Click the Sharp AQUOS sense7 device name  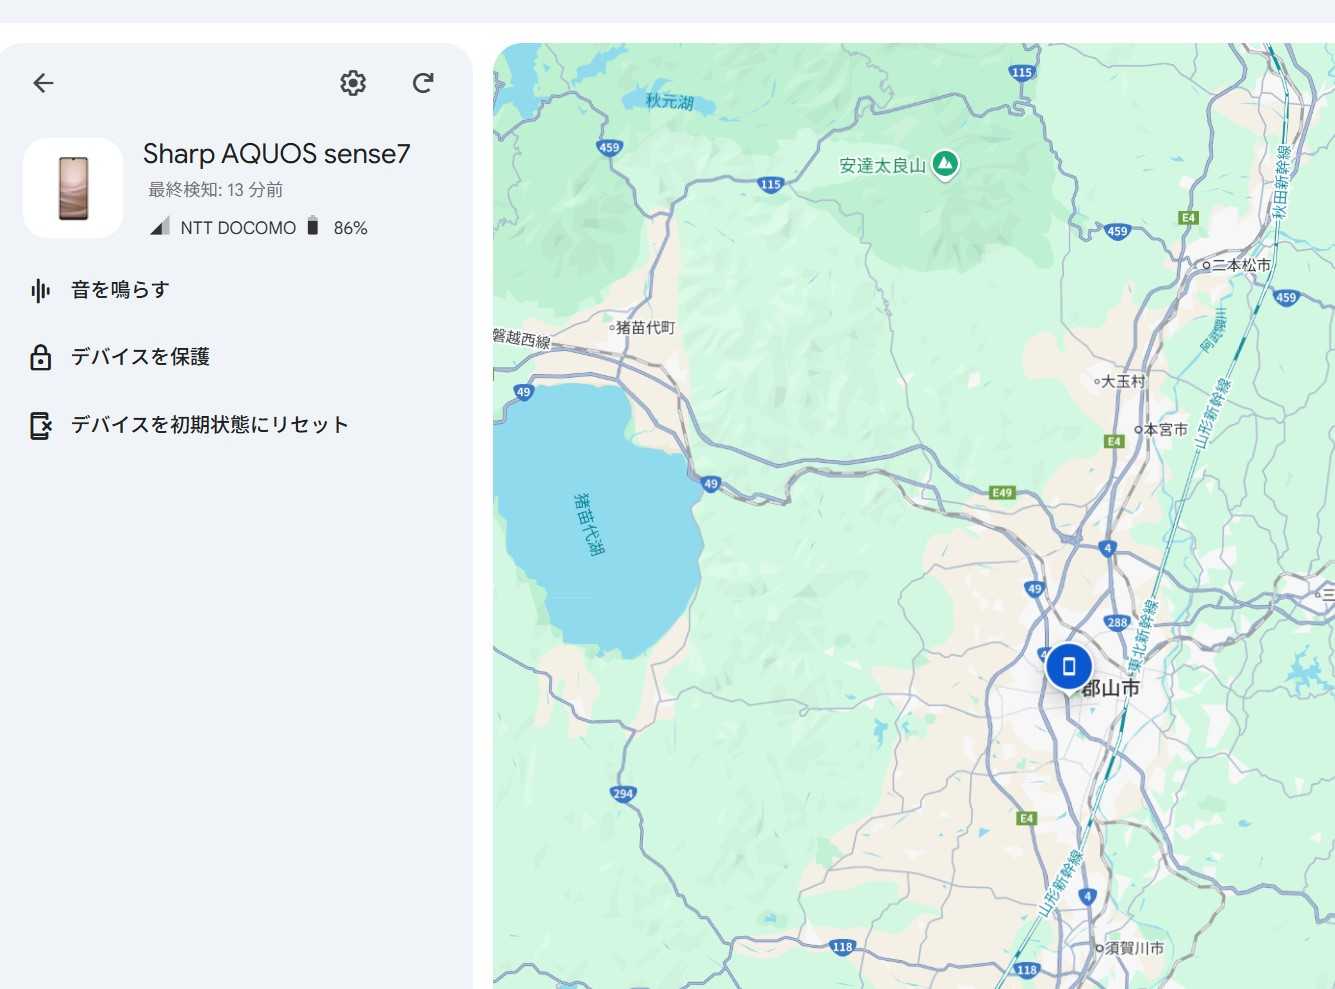pos(276,153)
